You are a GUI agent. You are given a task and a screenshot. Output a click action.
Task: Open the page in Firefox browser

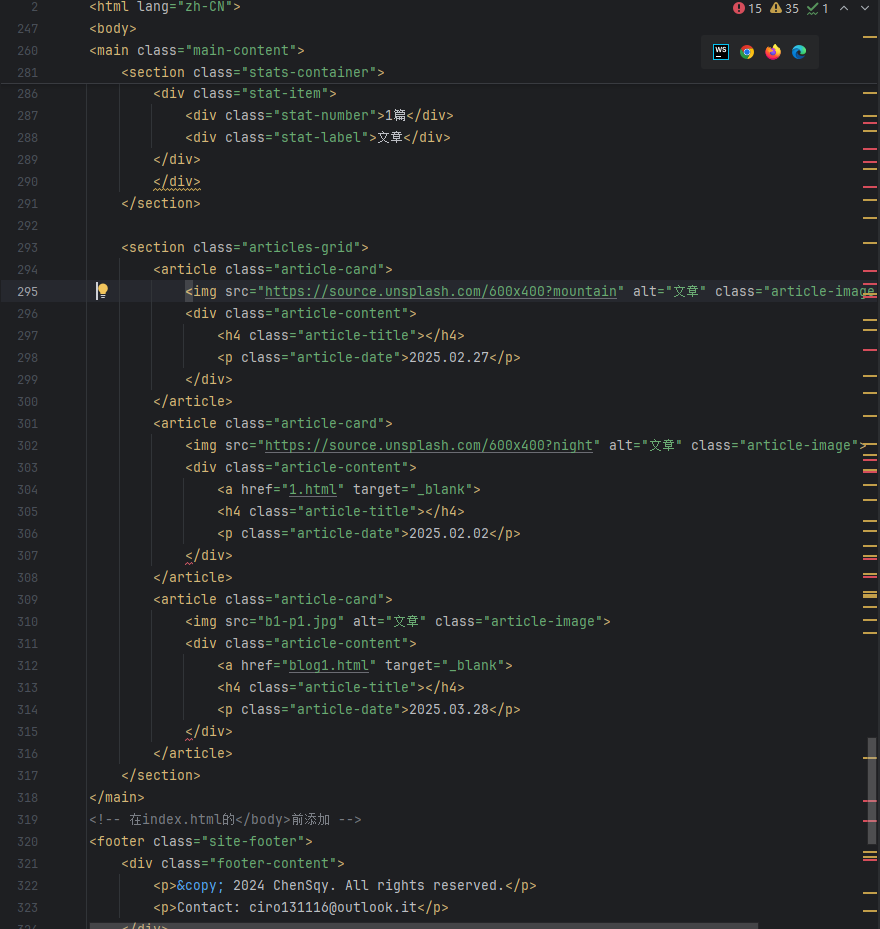pyautogui.click(x=773, y=52)
